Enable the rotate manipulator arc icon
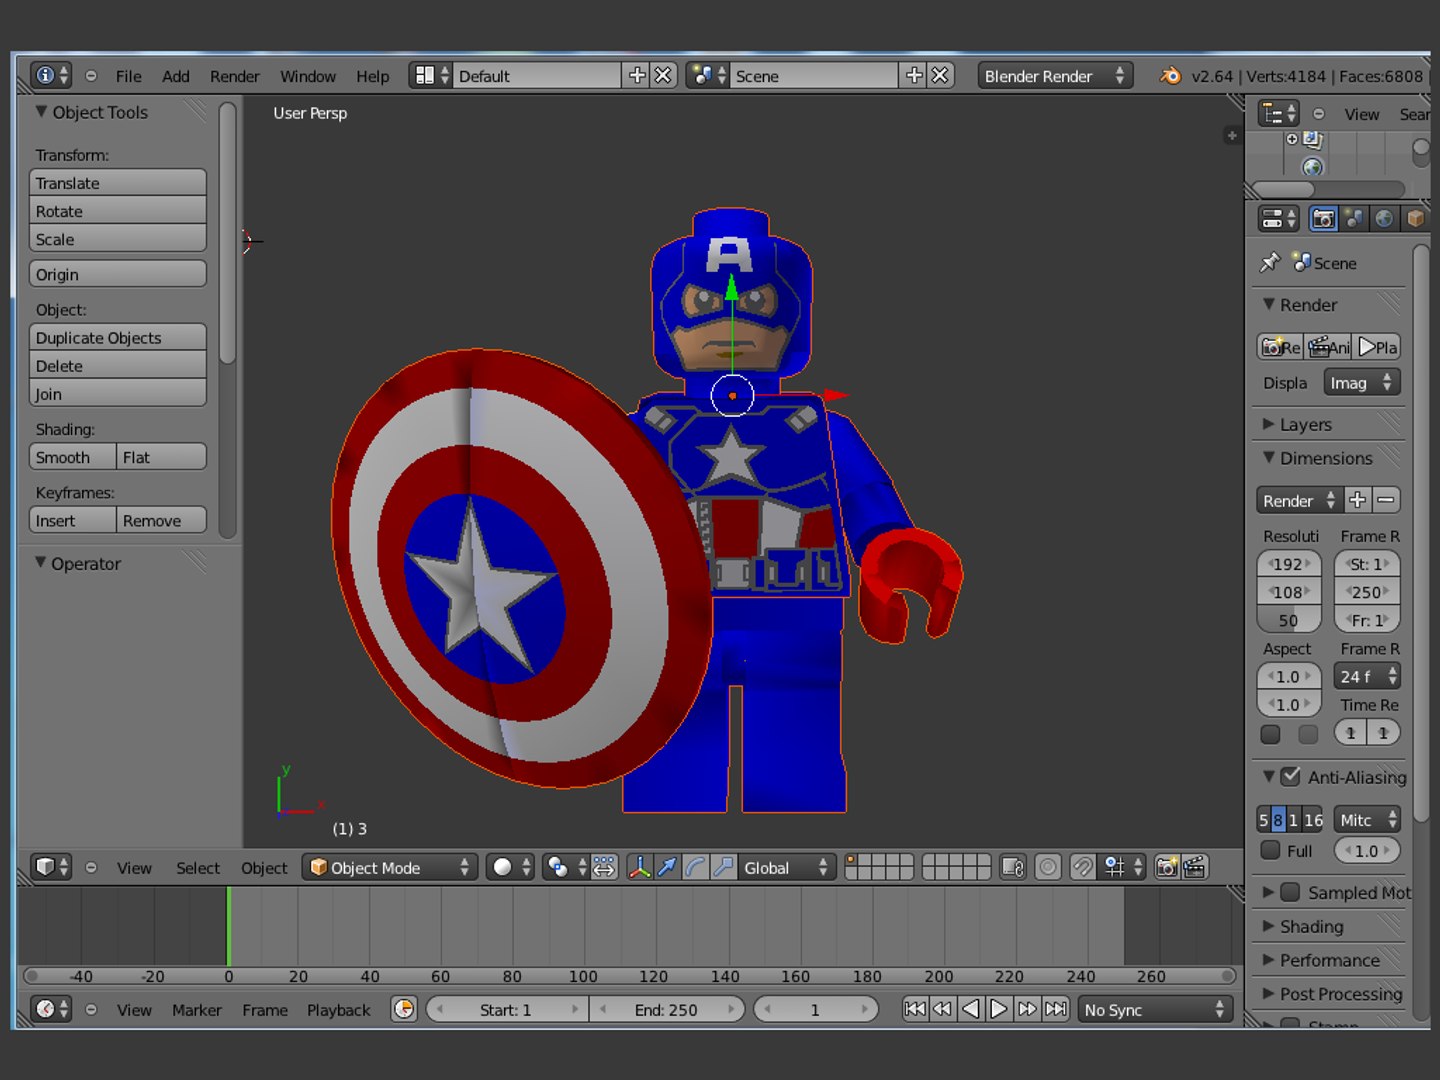The image size is (1440, 1080). click(695, 867)
